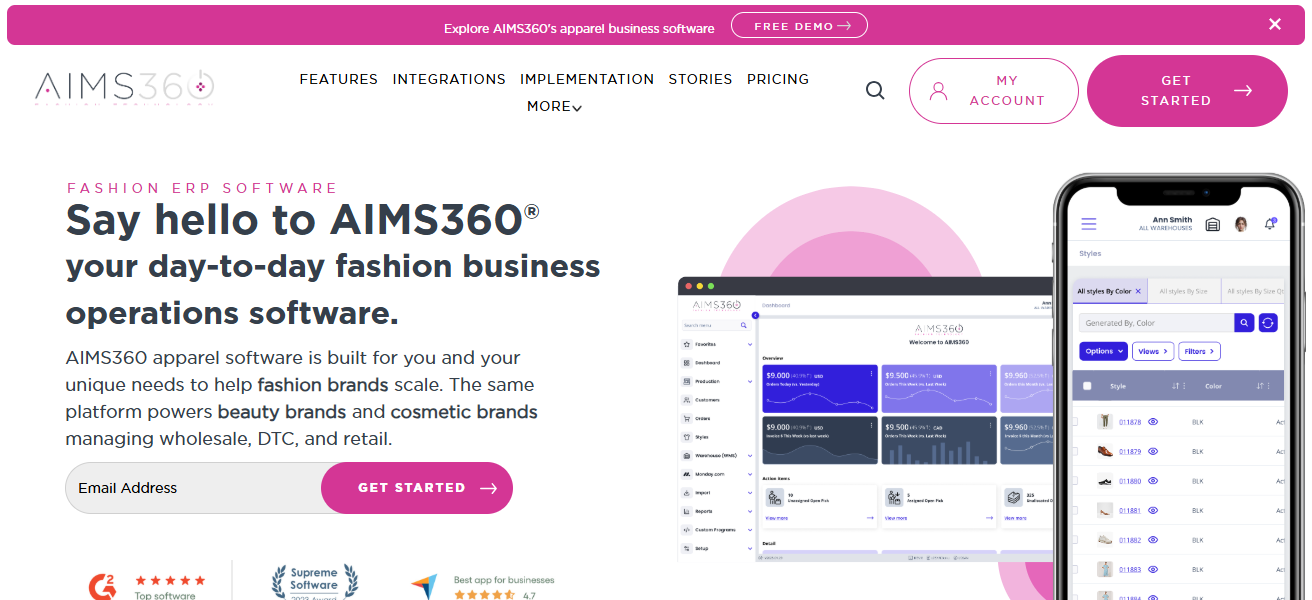Click the Supreme Software award badge

point(315,581)
